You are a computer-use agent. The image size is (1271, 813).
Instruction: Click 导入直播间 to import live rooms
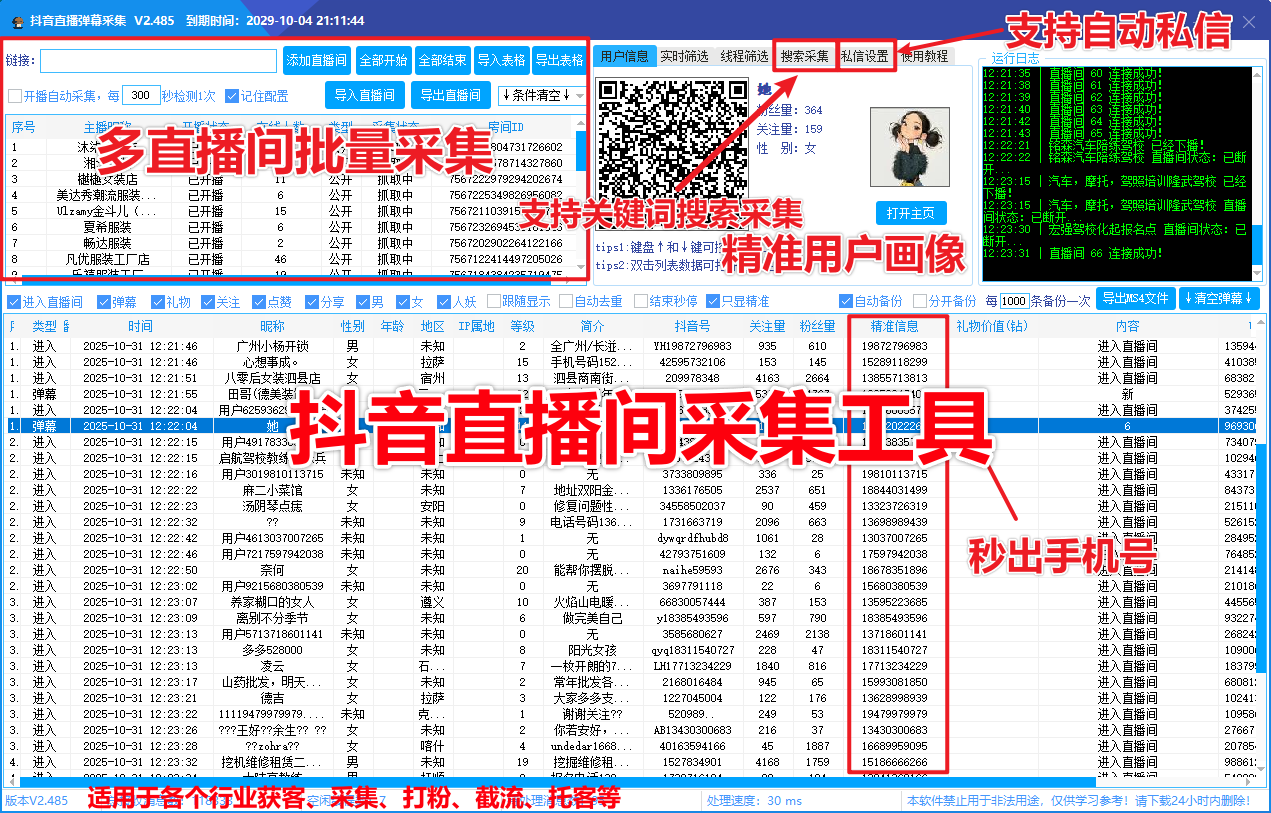tap(363, 95)
